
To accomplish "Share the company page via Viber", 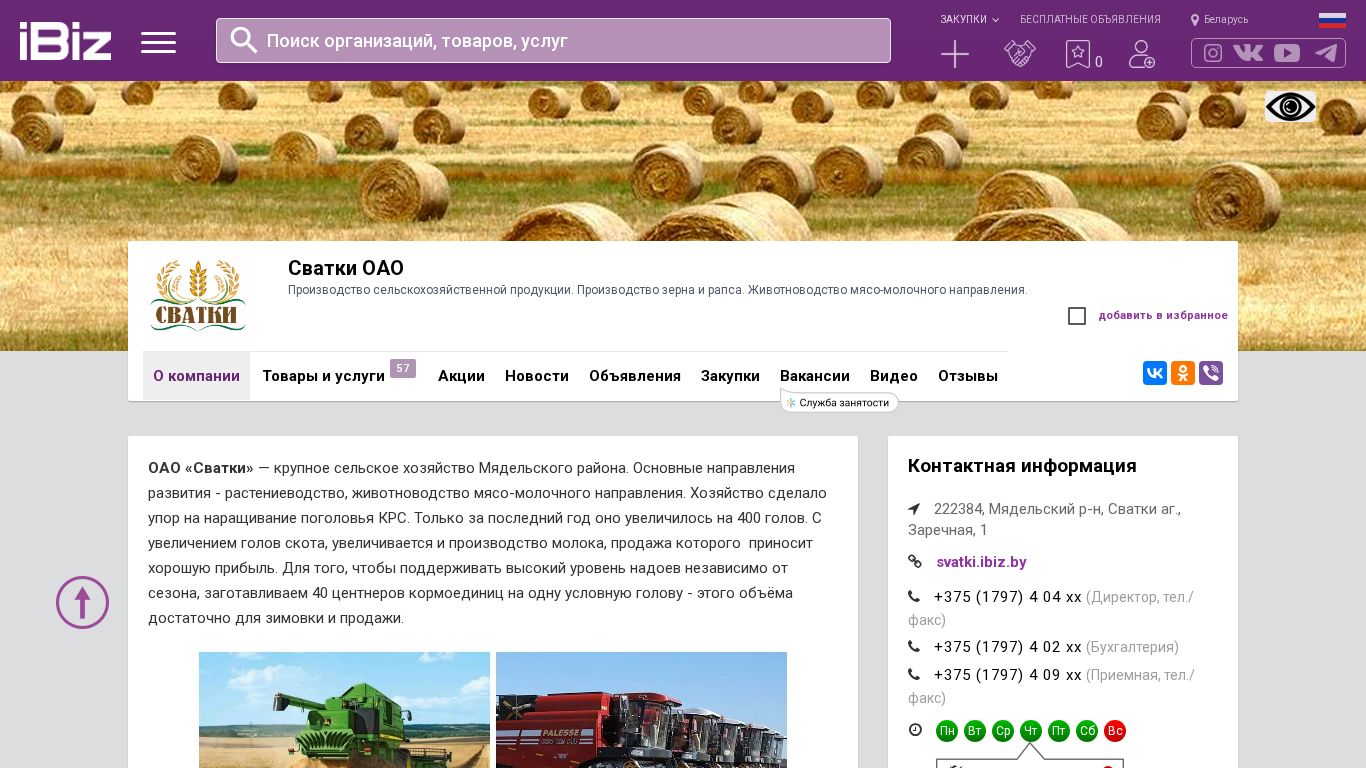I will click(1211, 373).
